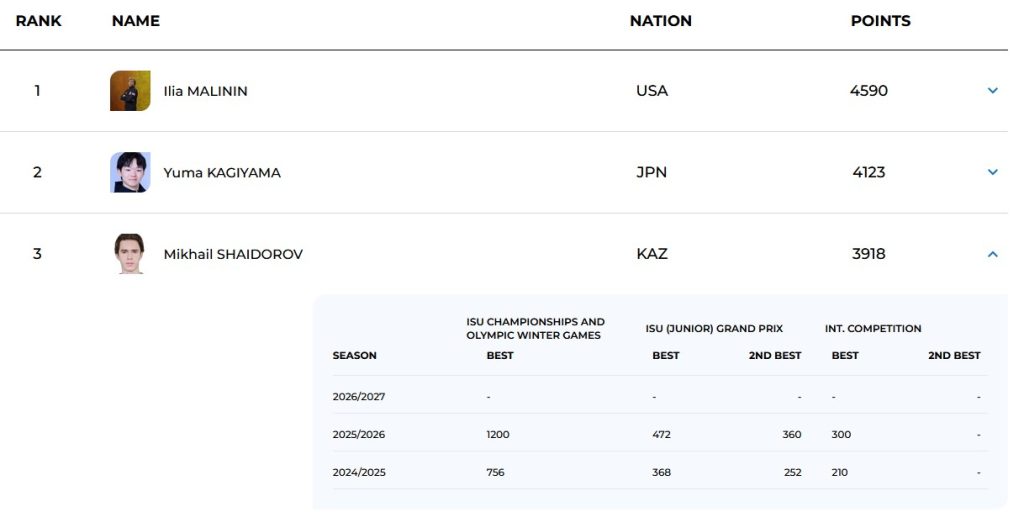Click the name Ilia MALININ
This screenshot has height=512, width=1024.
(206, 91)
